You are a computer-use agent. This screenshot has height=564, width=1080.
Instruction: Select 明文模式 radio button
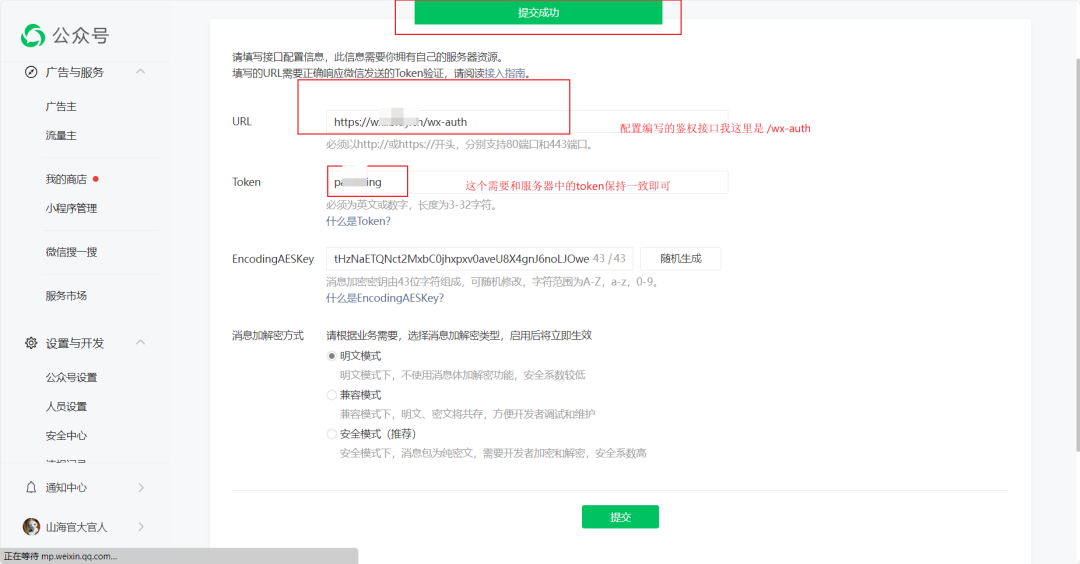pyautogui.click(x=331, y=356)
